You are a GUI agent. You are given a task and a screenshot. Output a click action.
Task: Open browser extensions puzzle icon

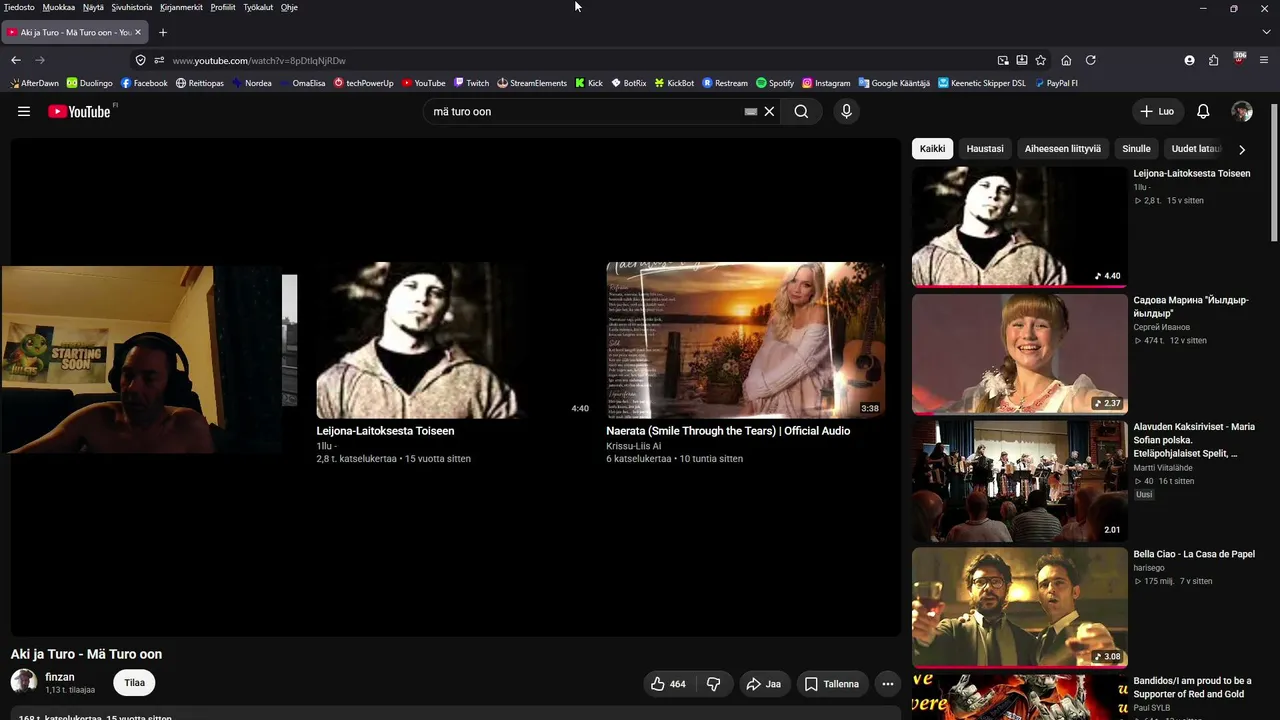(x=1214, y=60)
